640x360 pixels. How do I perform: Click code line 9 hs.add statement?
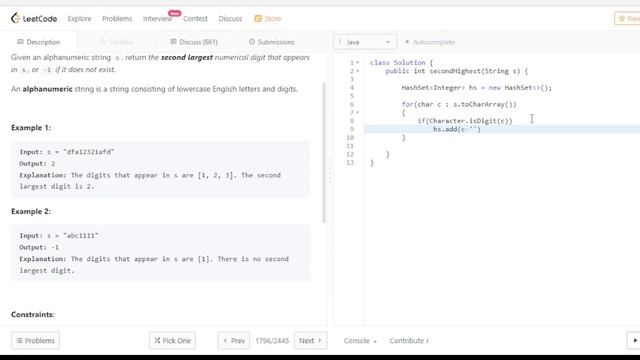tap(457, 129)
